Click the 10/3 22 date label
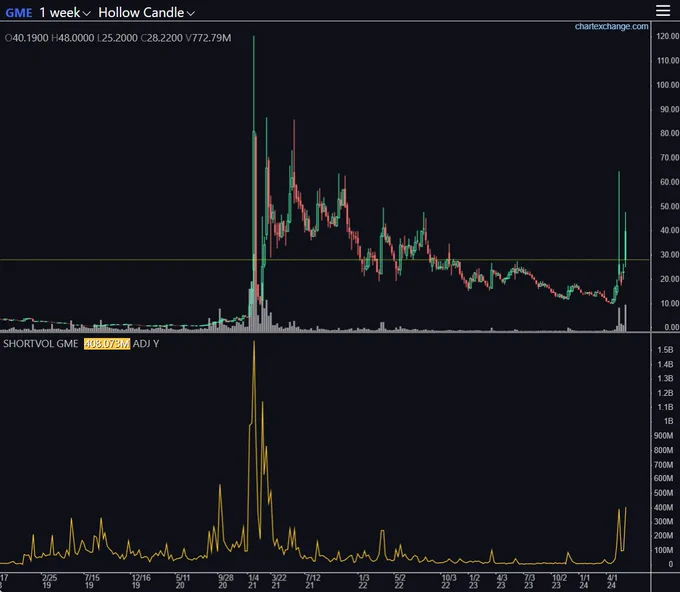The image size is (680, 592). [x=448, y=582]
